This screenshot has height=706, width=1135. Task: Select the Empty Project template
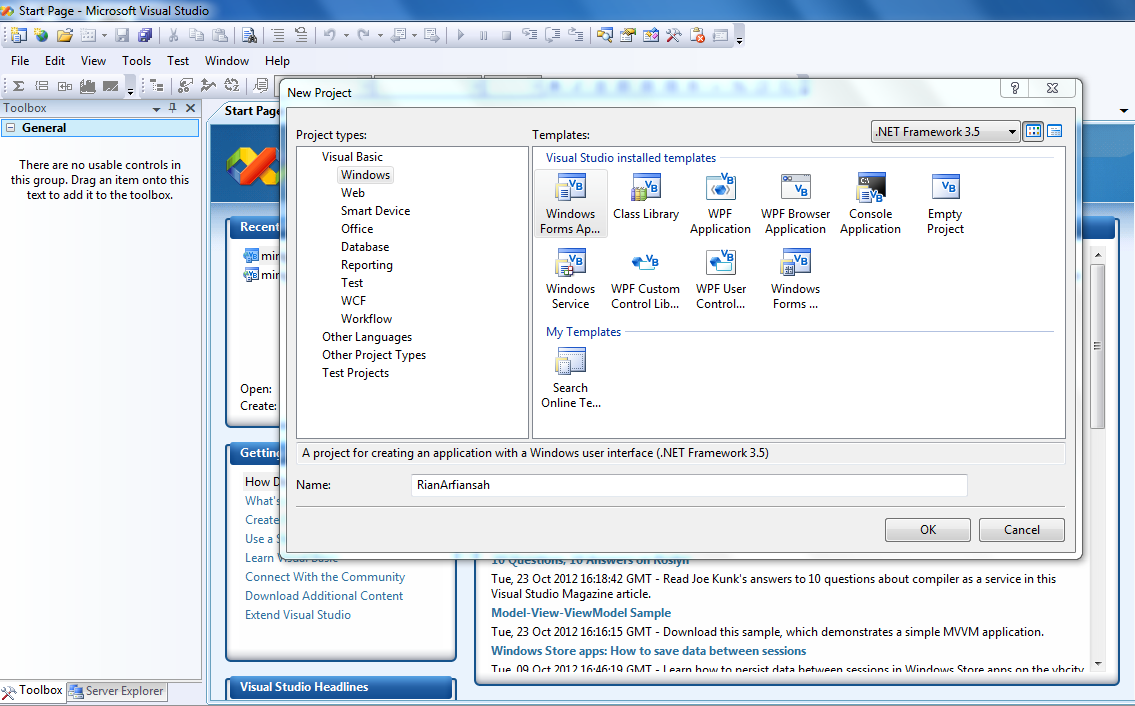[945, 204]
